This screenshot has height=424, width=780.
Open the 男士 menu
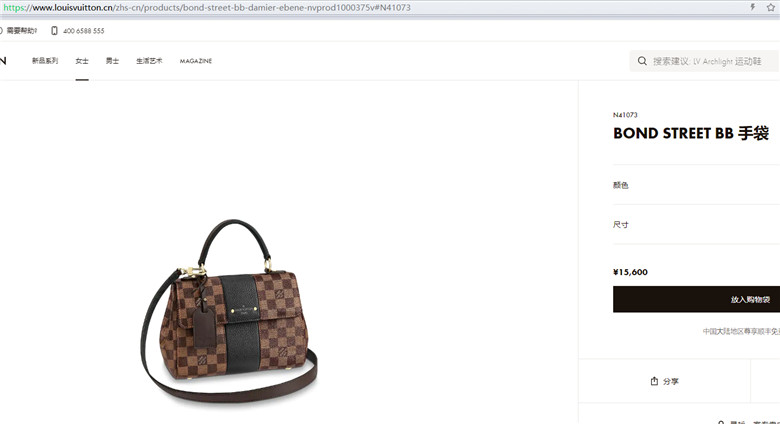click(112, 61)
